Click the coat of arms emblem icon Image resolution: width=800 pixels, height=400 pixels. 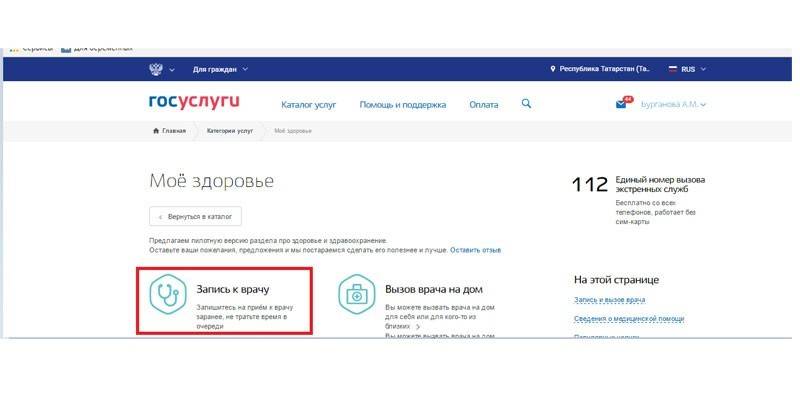point(156,69)
